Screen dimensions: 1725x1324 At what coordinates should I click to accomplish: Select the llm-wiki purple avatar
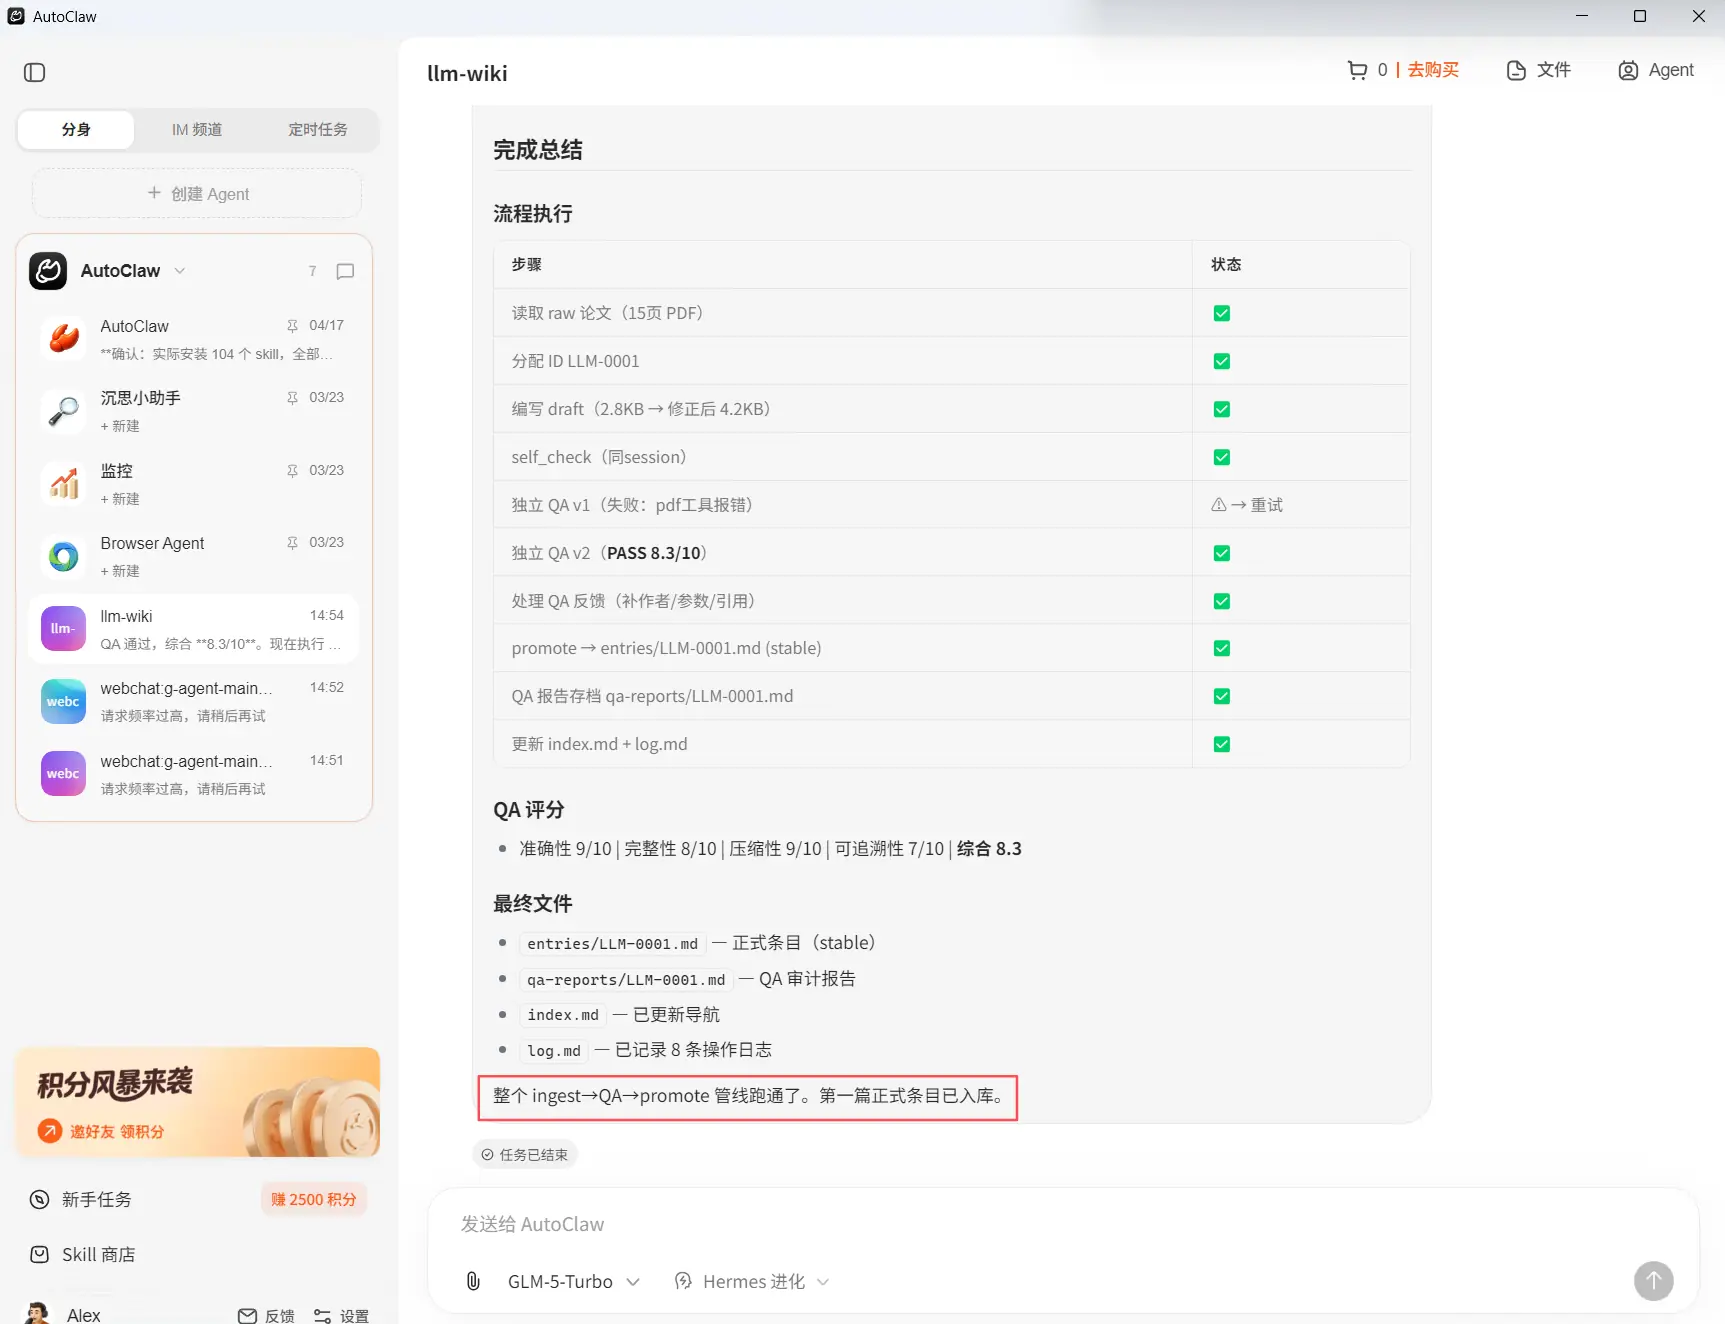pyautogui.click(x=63, y=629)
